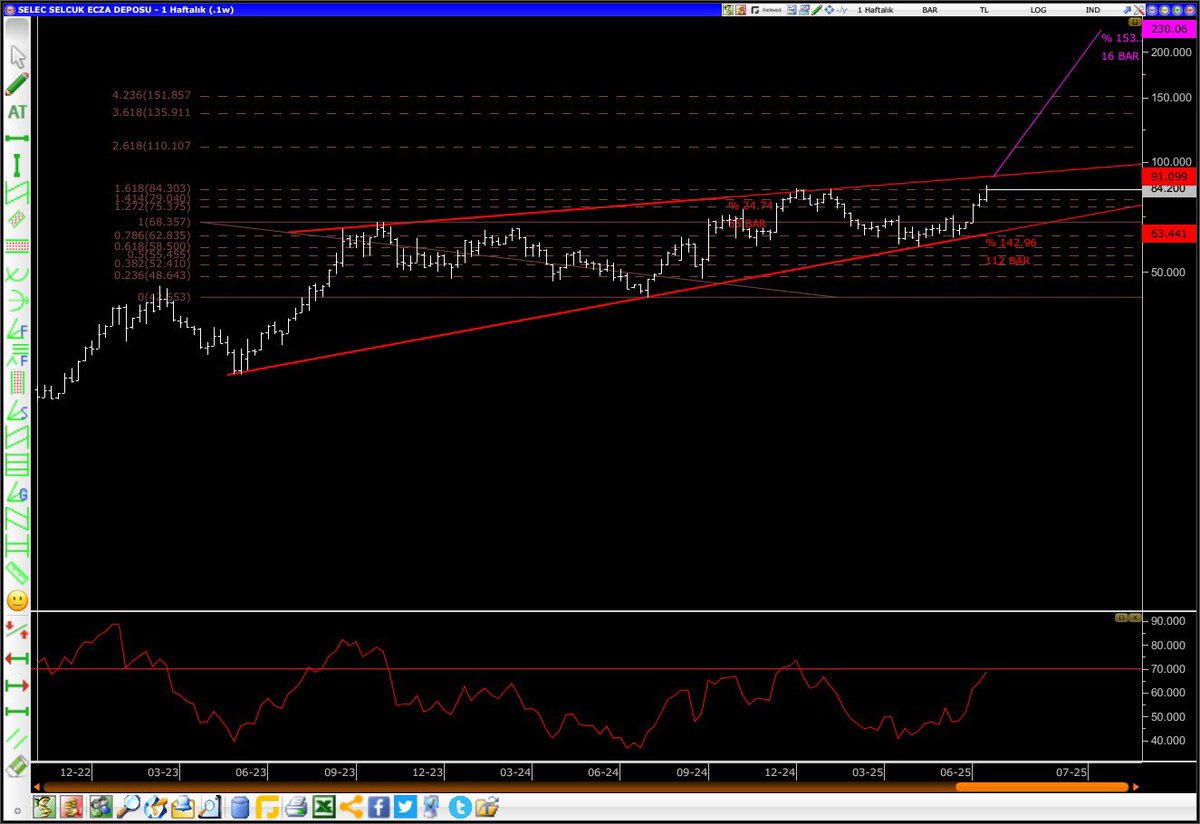Click the green pencil icon in top toolbar
Screen dimensions: 1200x824
pos(815,10)
